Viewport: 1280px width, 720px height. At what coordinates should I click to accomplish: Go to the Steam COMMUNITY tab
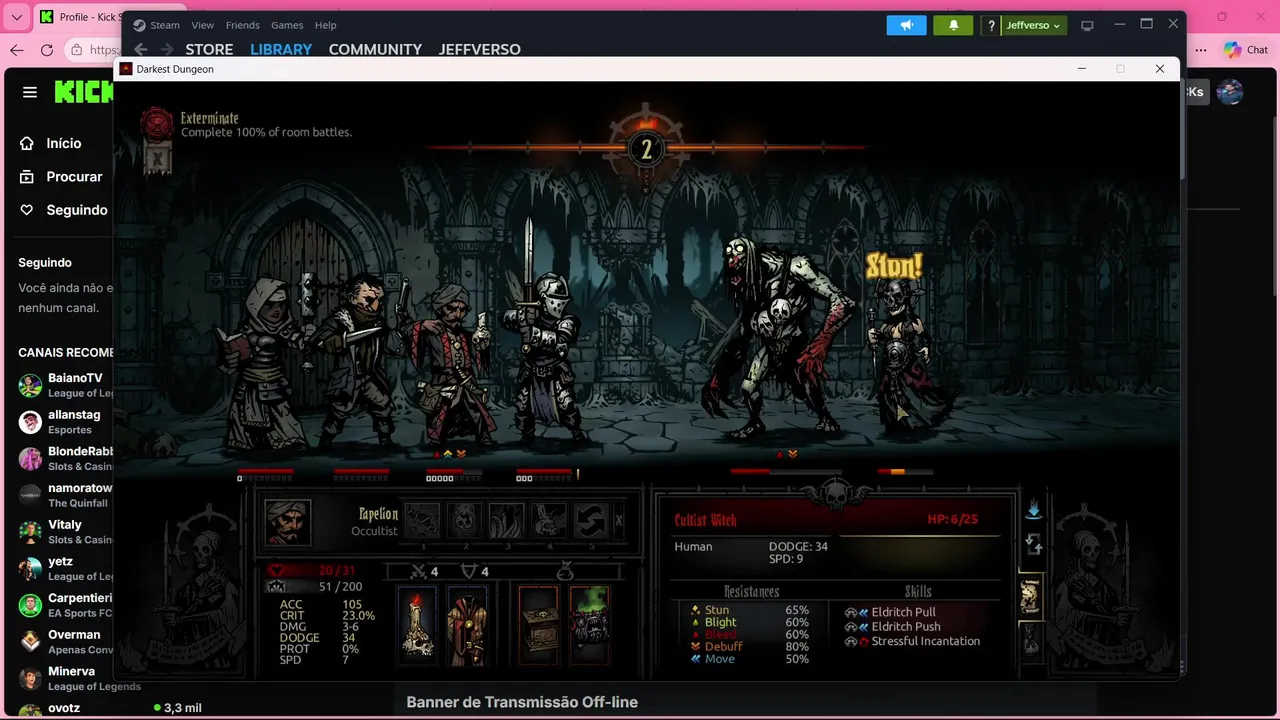[x=375, y=49]
